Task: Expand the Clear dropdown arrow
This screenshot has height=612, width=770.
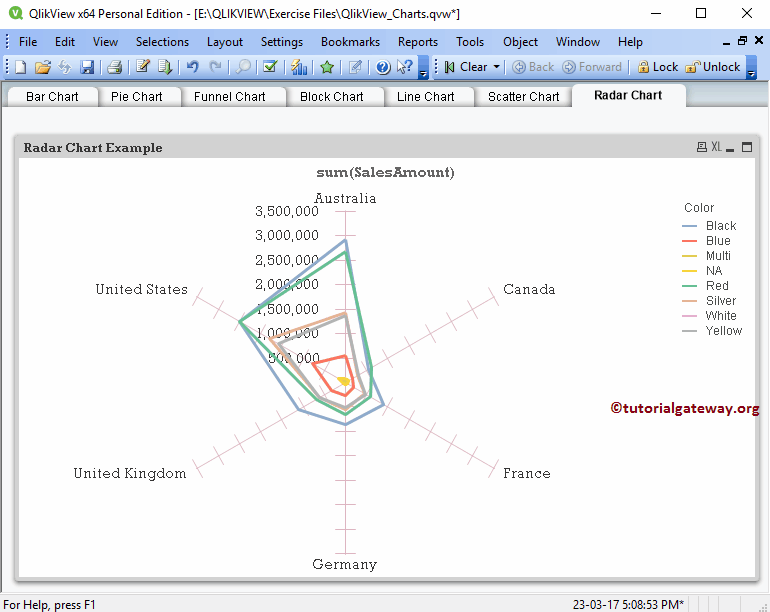Action: [496, 67]
